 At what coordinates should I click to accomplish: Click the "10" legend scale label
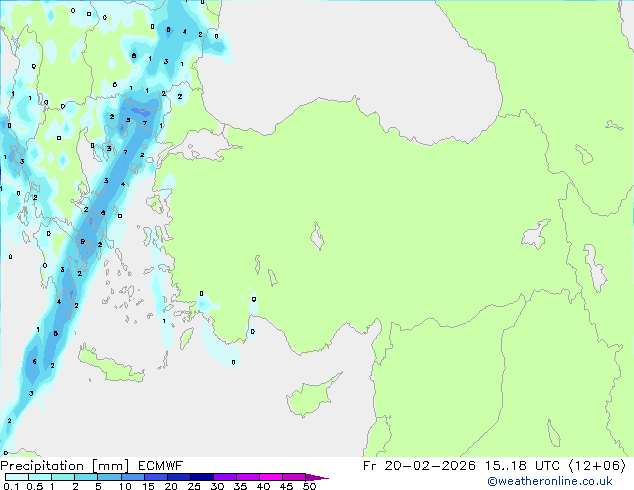[125, 486]
